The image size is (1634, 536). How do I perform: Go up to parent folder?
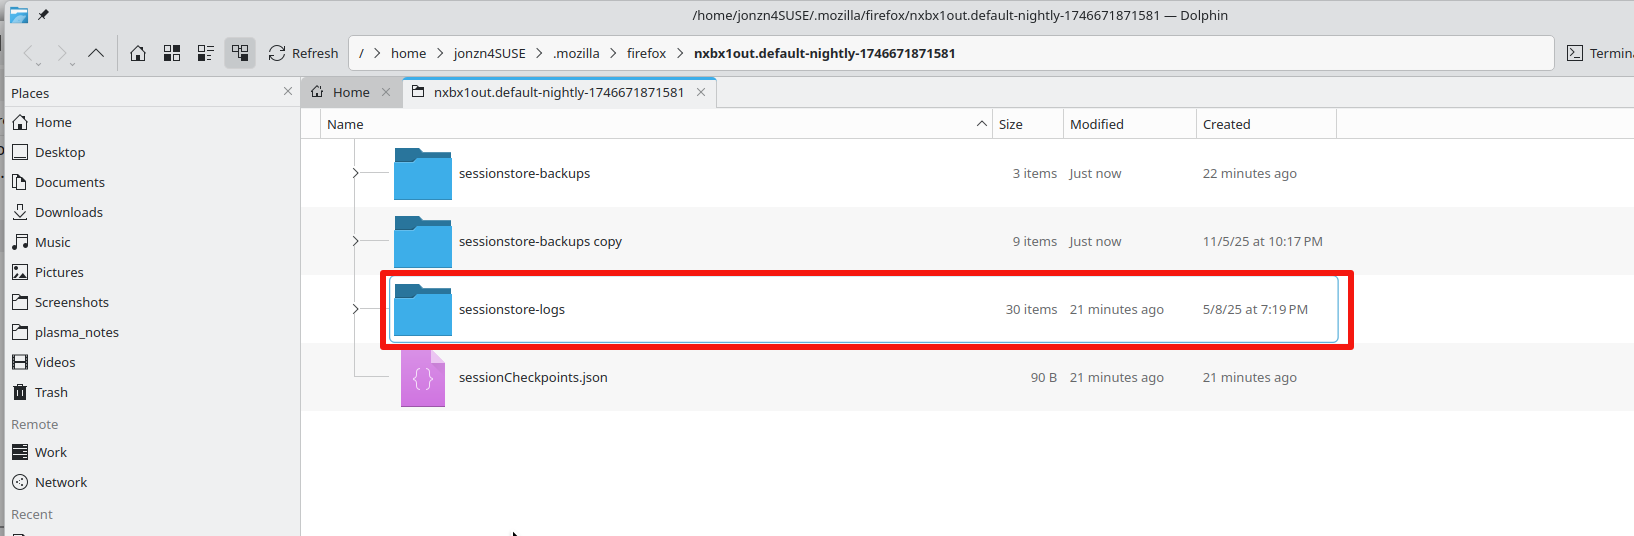click(96, 53)
